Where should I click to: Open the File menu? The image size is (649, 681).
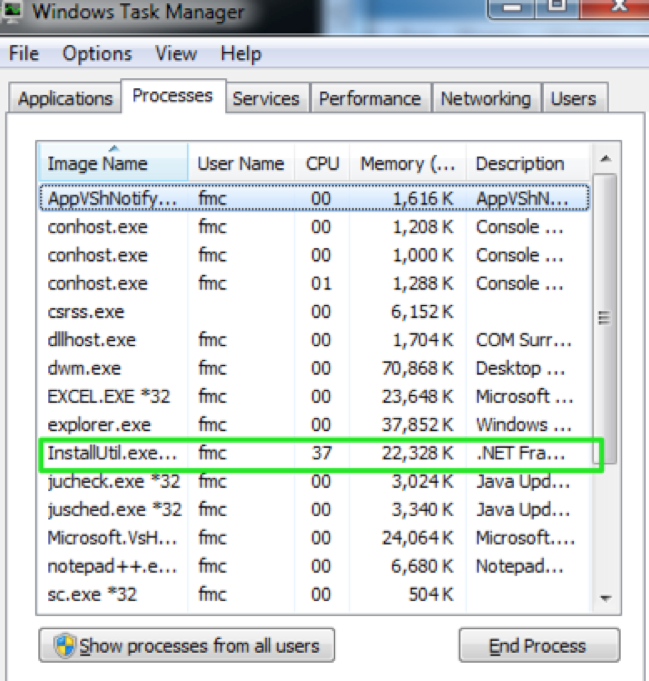(24, 54)
